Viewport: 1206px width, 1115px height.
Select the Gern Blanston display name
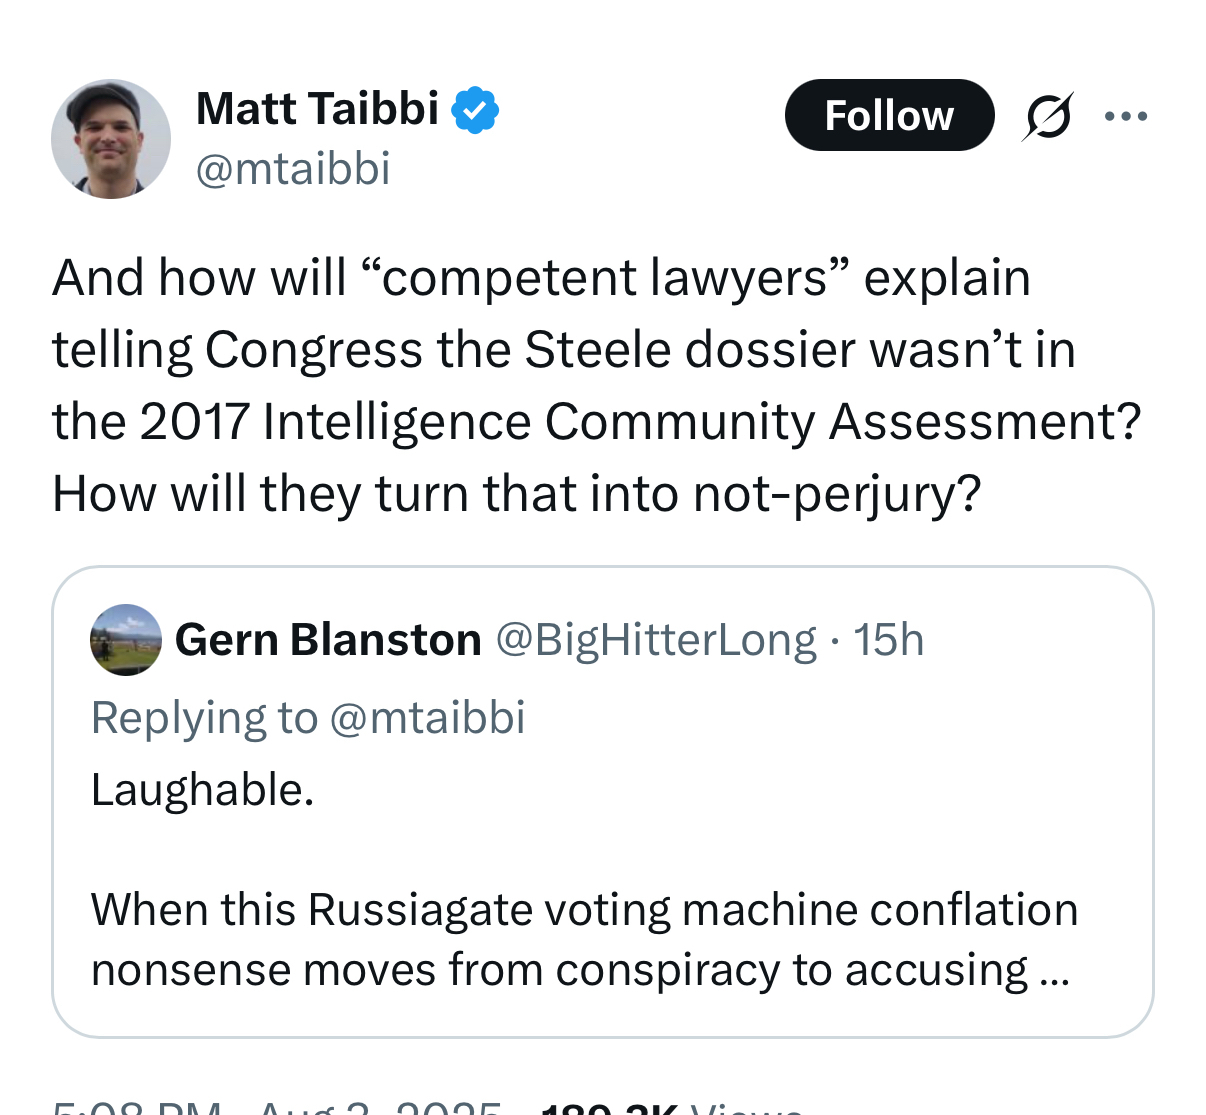pyautogui.click(x=328, y=640)
